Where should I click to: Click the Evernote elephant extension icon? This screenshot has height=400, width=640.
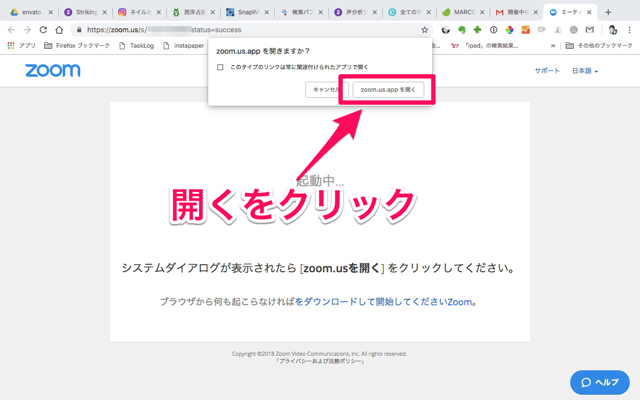462,30
